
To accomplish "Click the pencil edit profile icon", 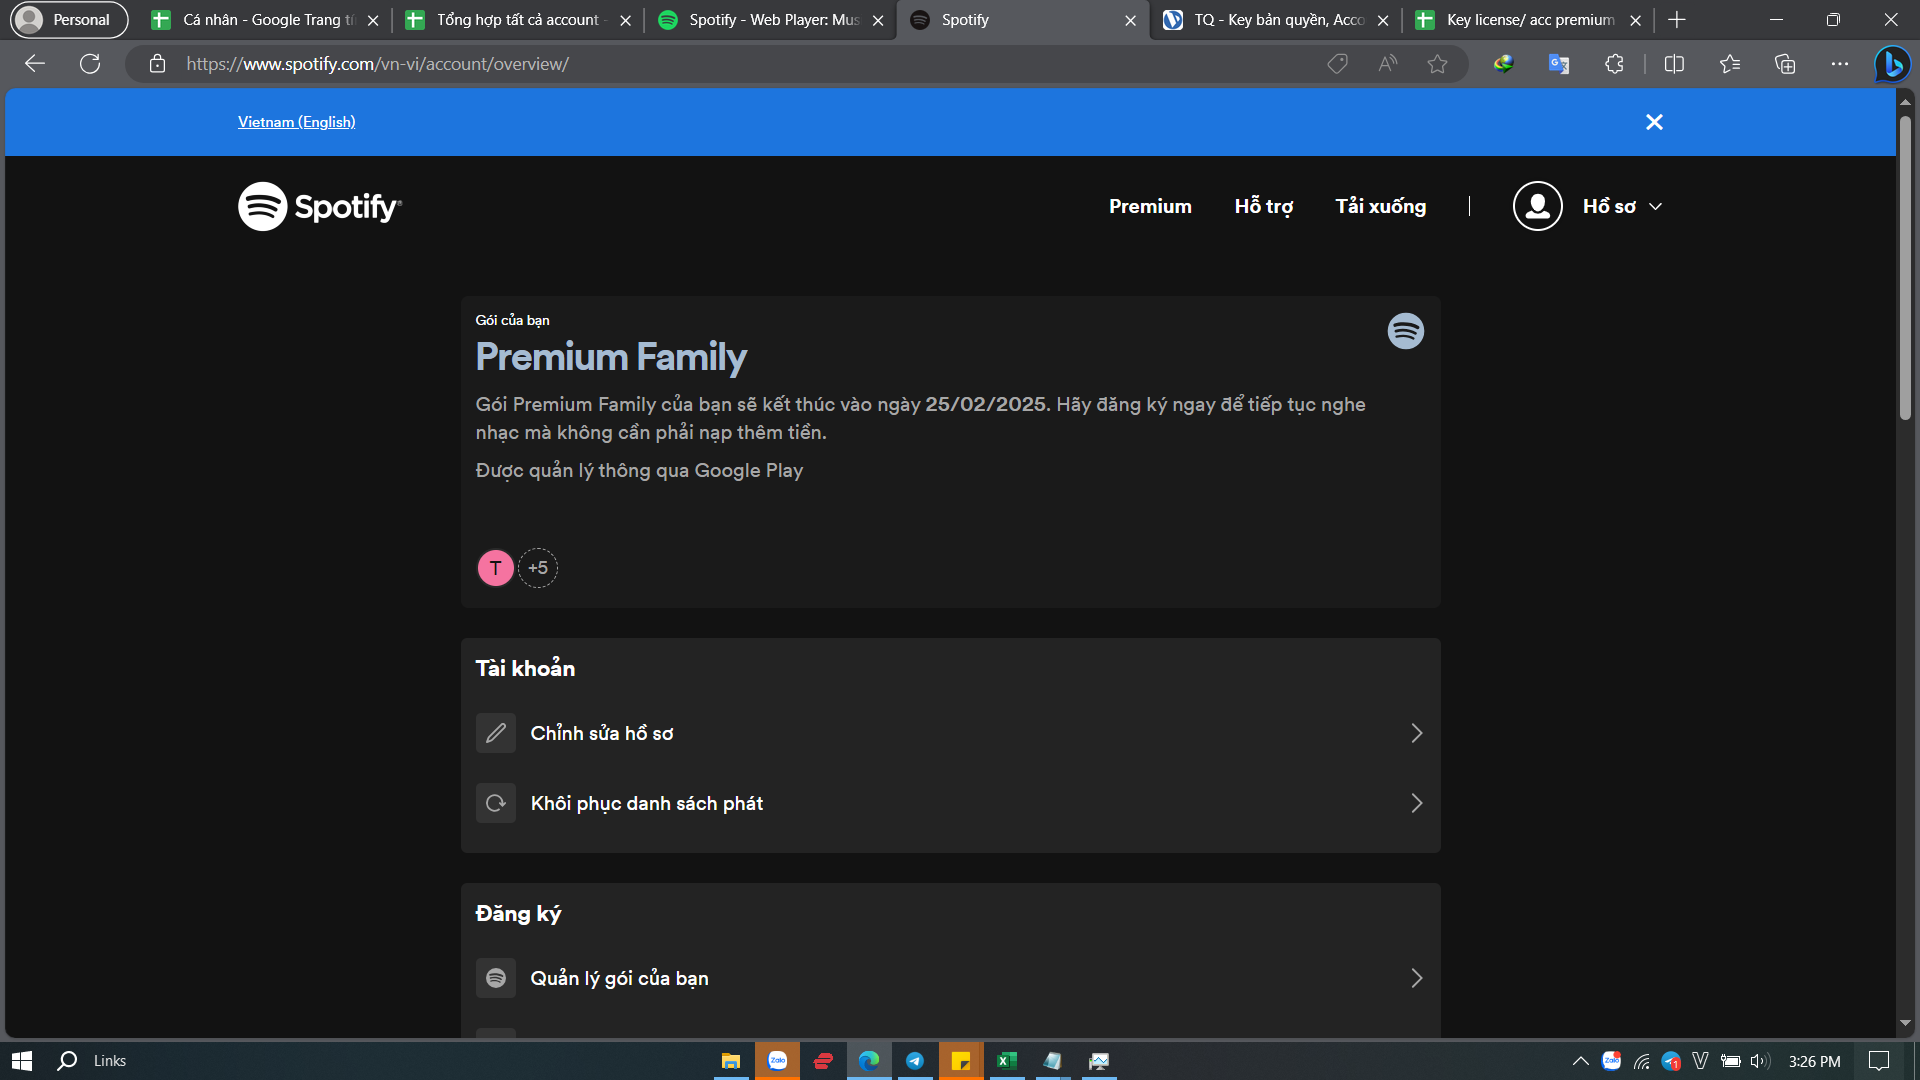I will click(496, 733).
